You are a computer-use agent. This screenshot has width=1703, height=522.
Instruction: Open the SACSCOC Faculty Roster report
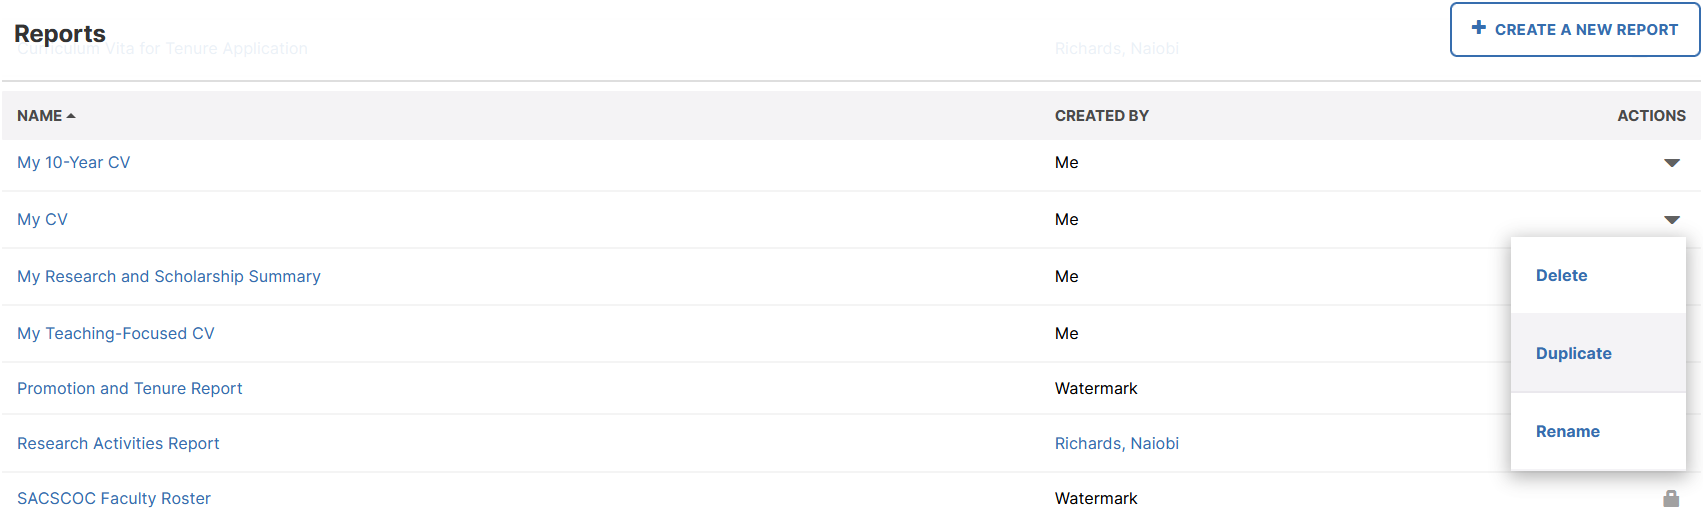point(113,499)
